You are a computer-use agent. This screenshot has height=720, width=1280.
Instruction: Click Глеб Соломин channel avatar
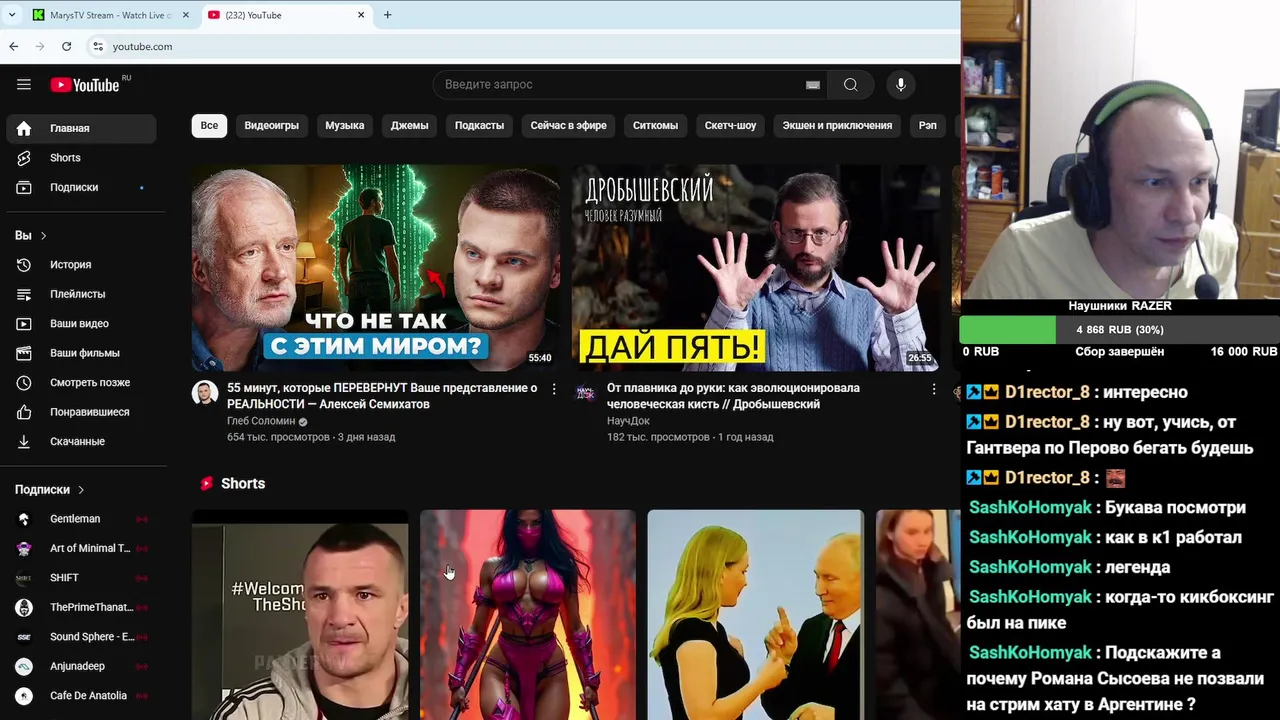205,392
